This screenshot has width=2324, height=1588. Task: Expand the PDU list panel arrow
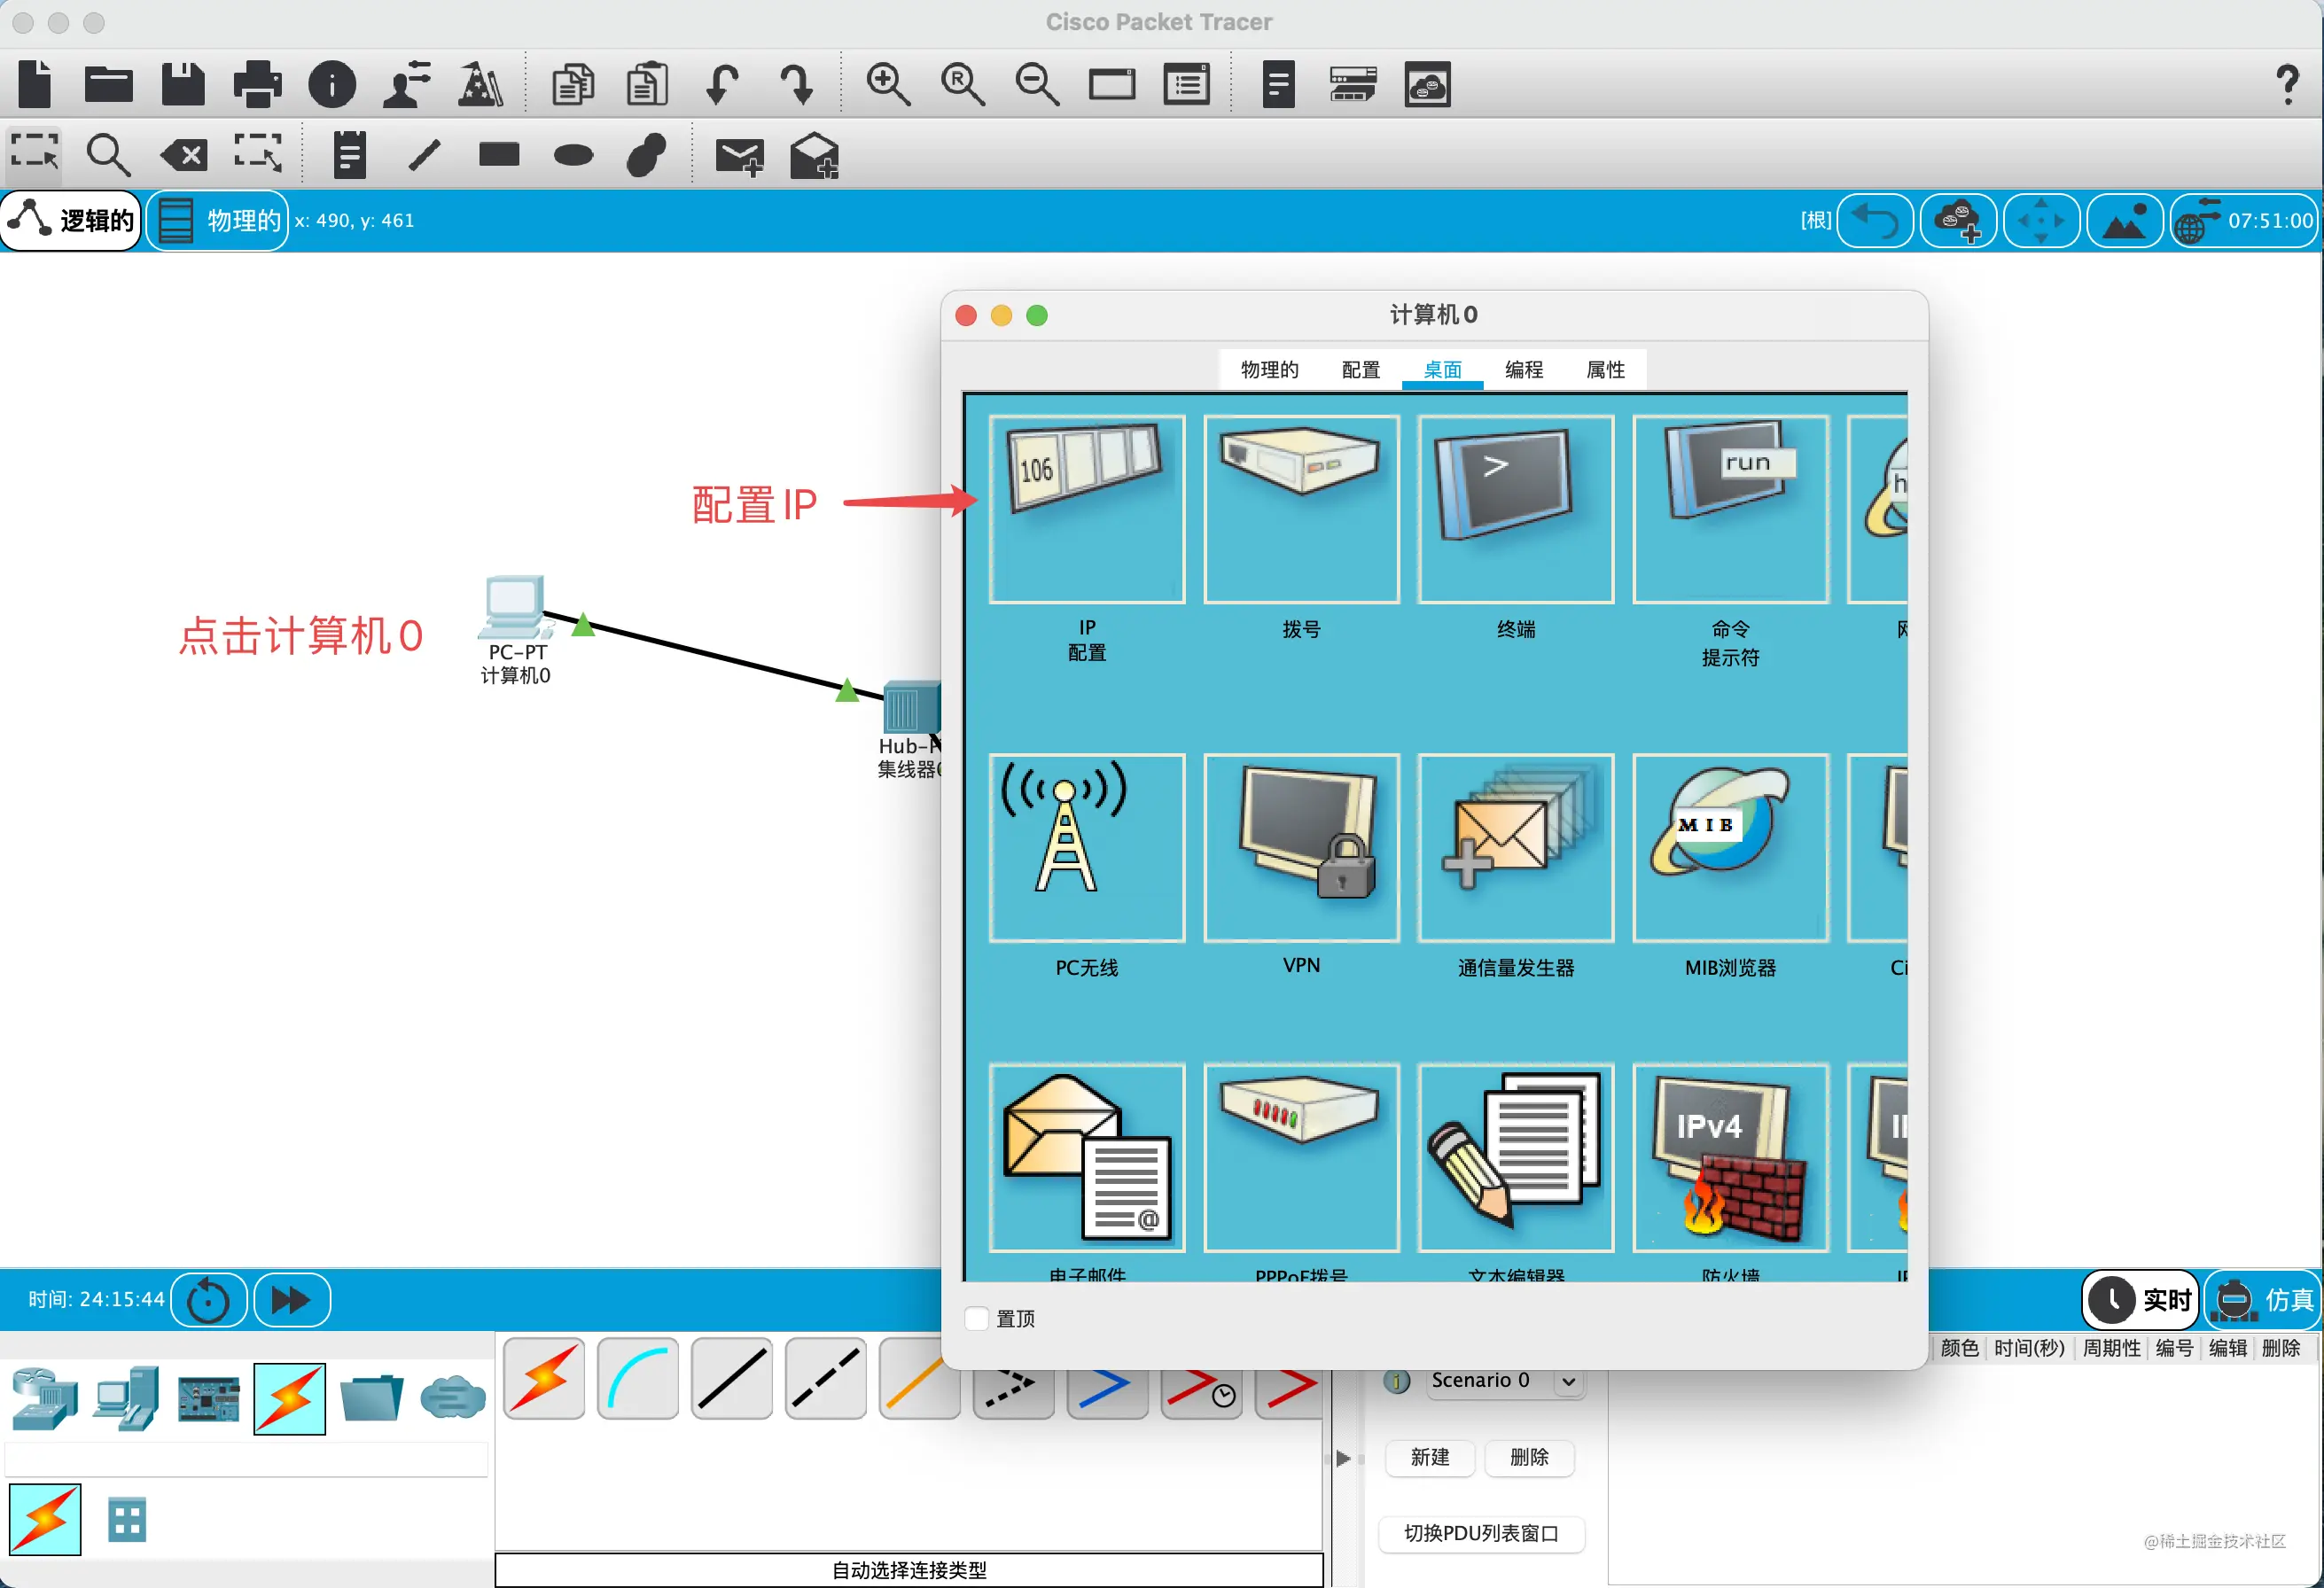tap(1343, 1458)
